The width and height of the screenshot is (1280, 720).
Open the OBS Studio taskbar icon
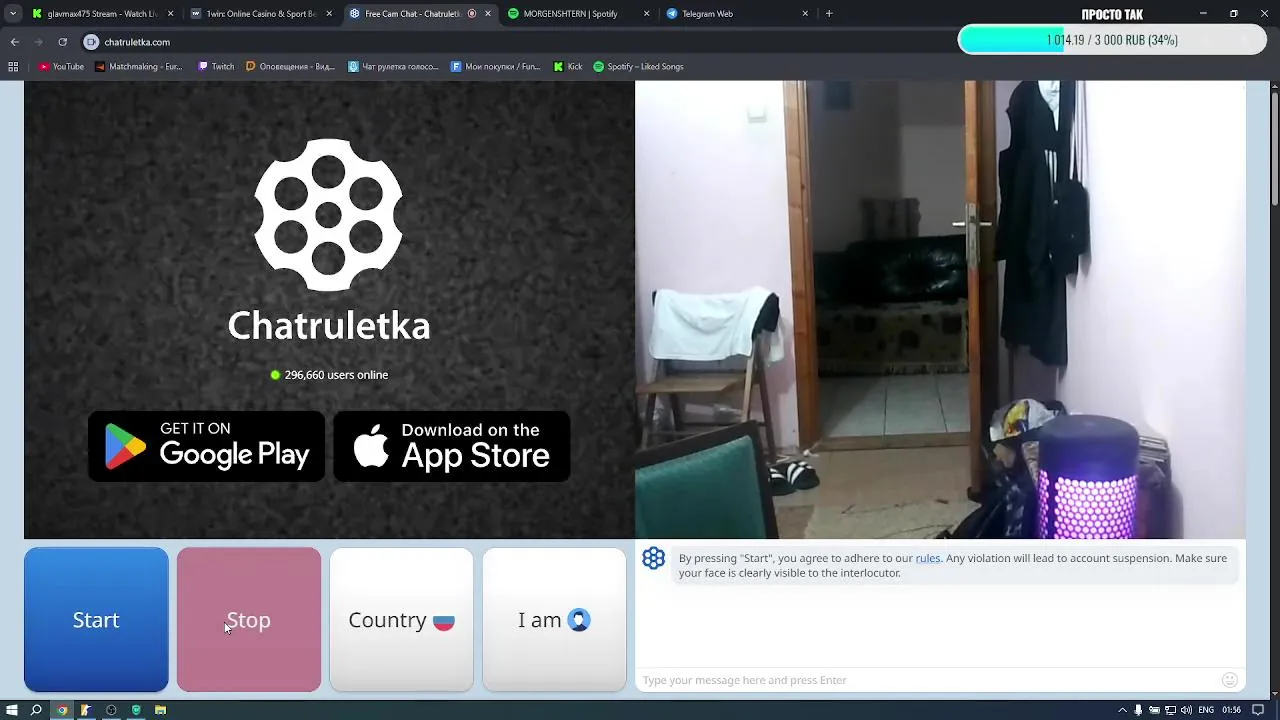[x=111, y=710]
